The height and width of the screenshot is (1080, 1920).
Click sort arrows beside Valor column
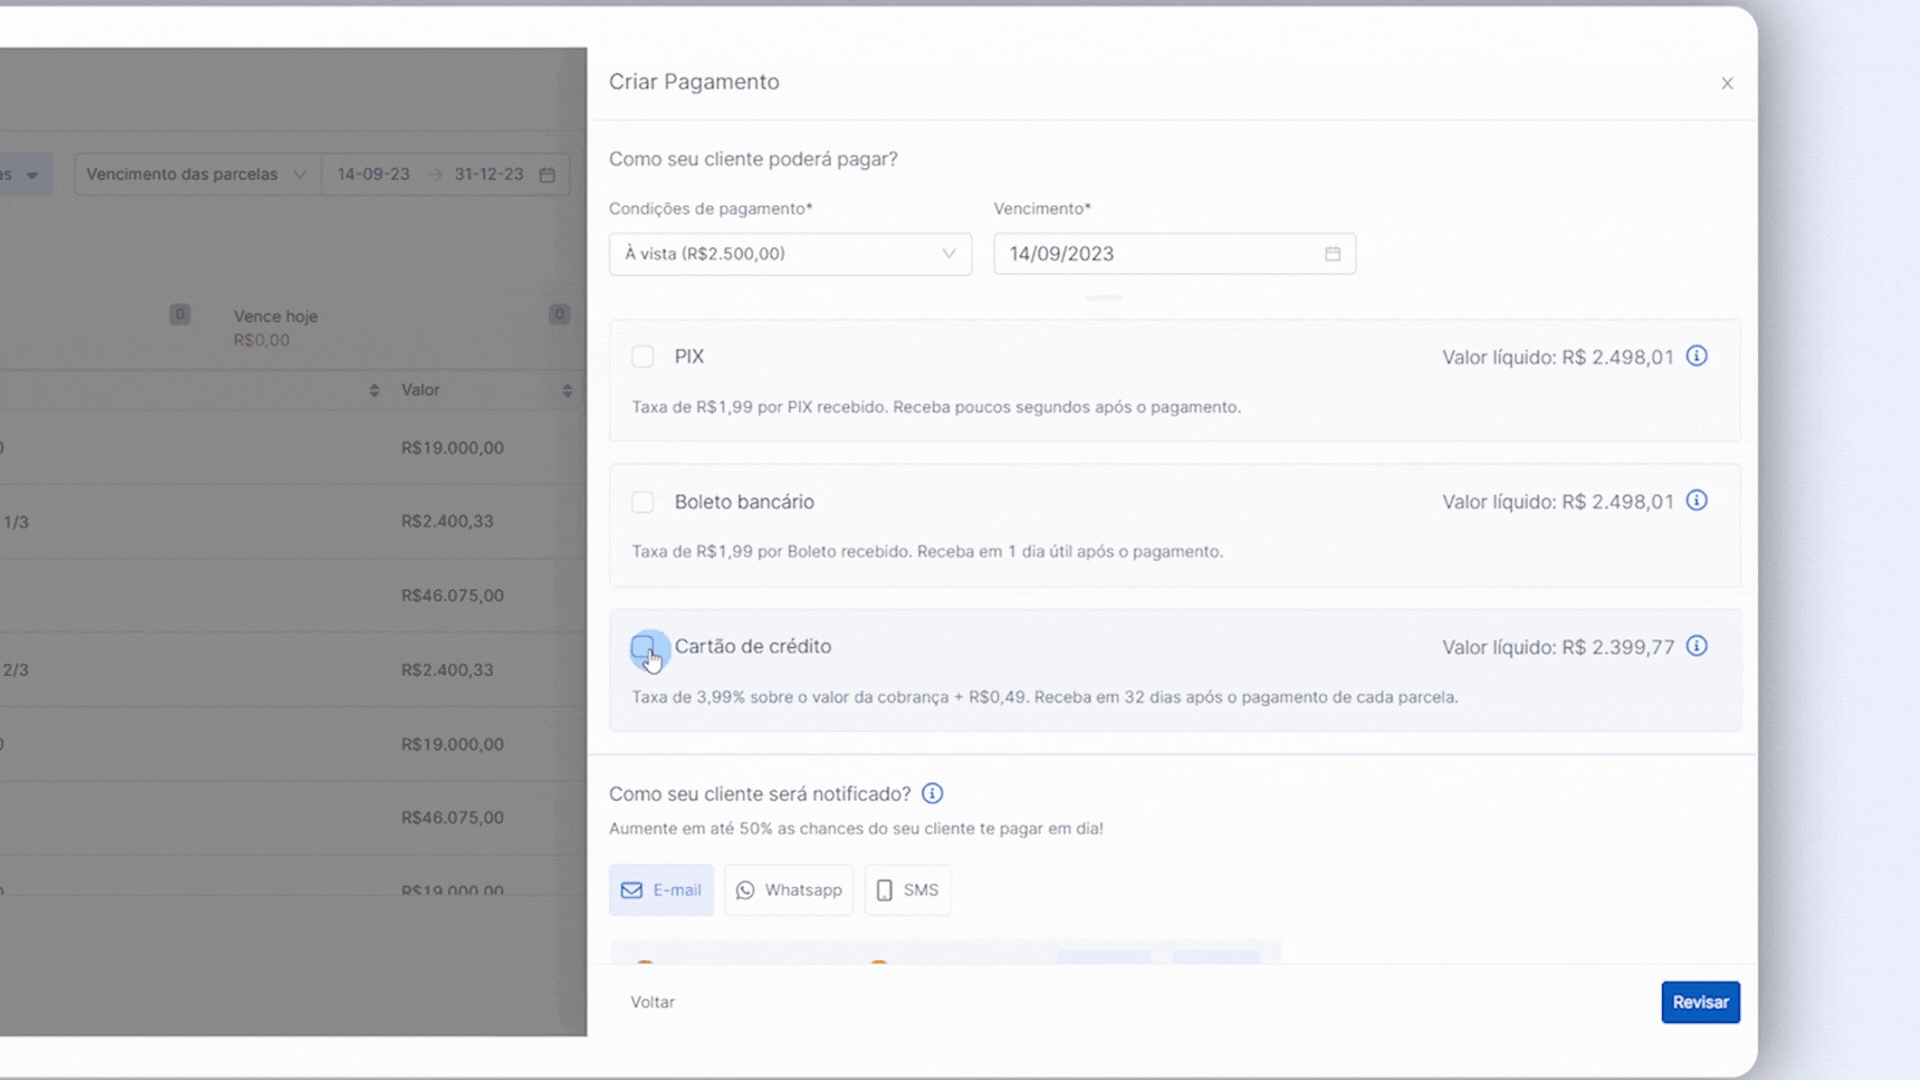567,391
